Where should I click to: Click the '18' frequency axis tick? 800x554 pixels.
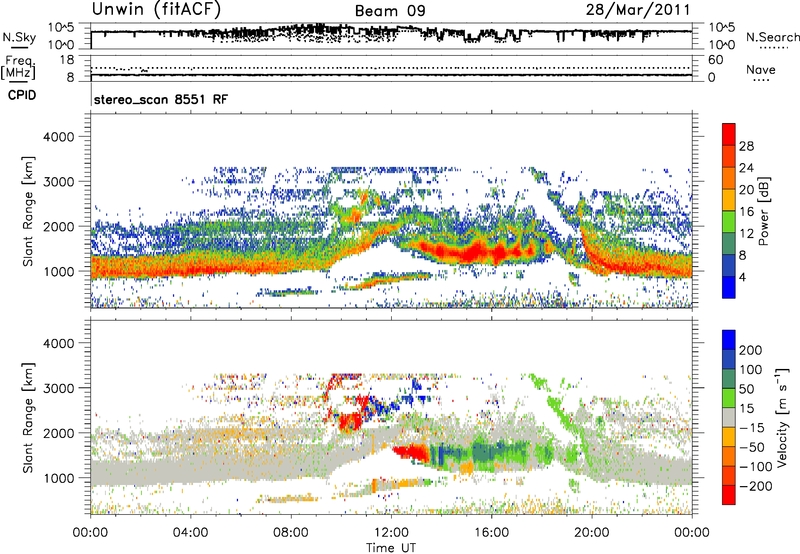pos(67,60)
